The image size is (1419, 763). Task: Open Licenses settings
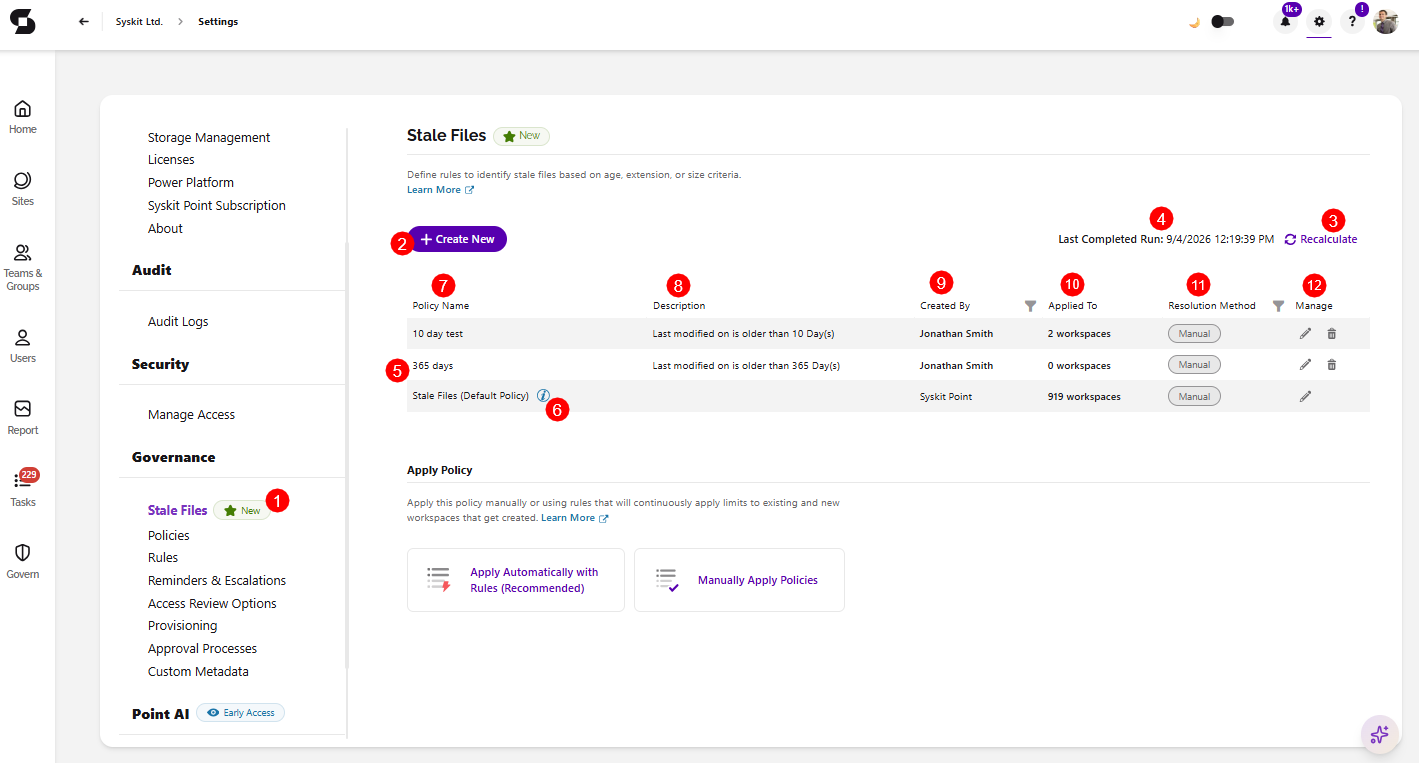click(x=171, y=159)
